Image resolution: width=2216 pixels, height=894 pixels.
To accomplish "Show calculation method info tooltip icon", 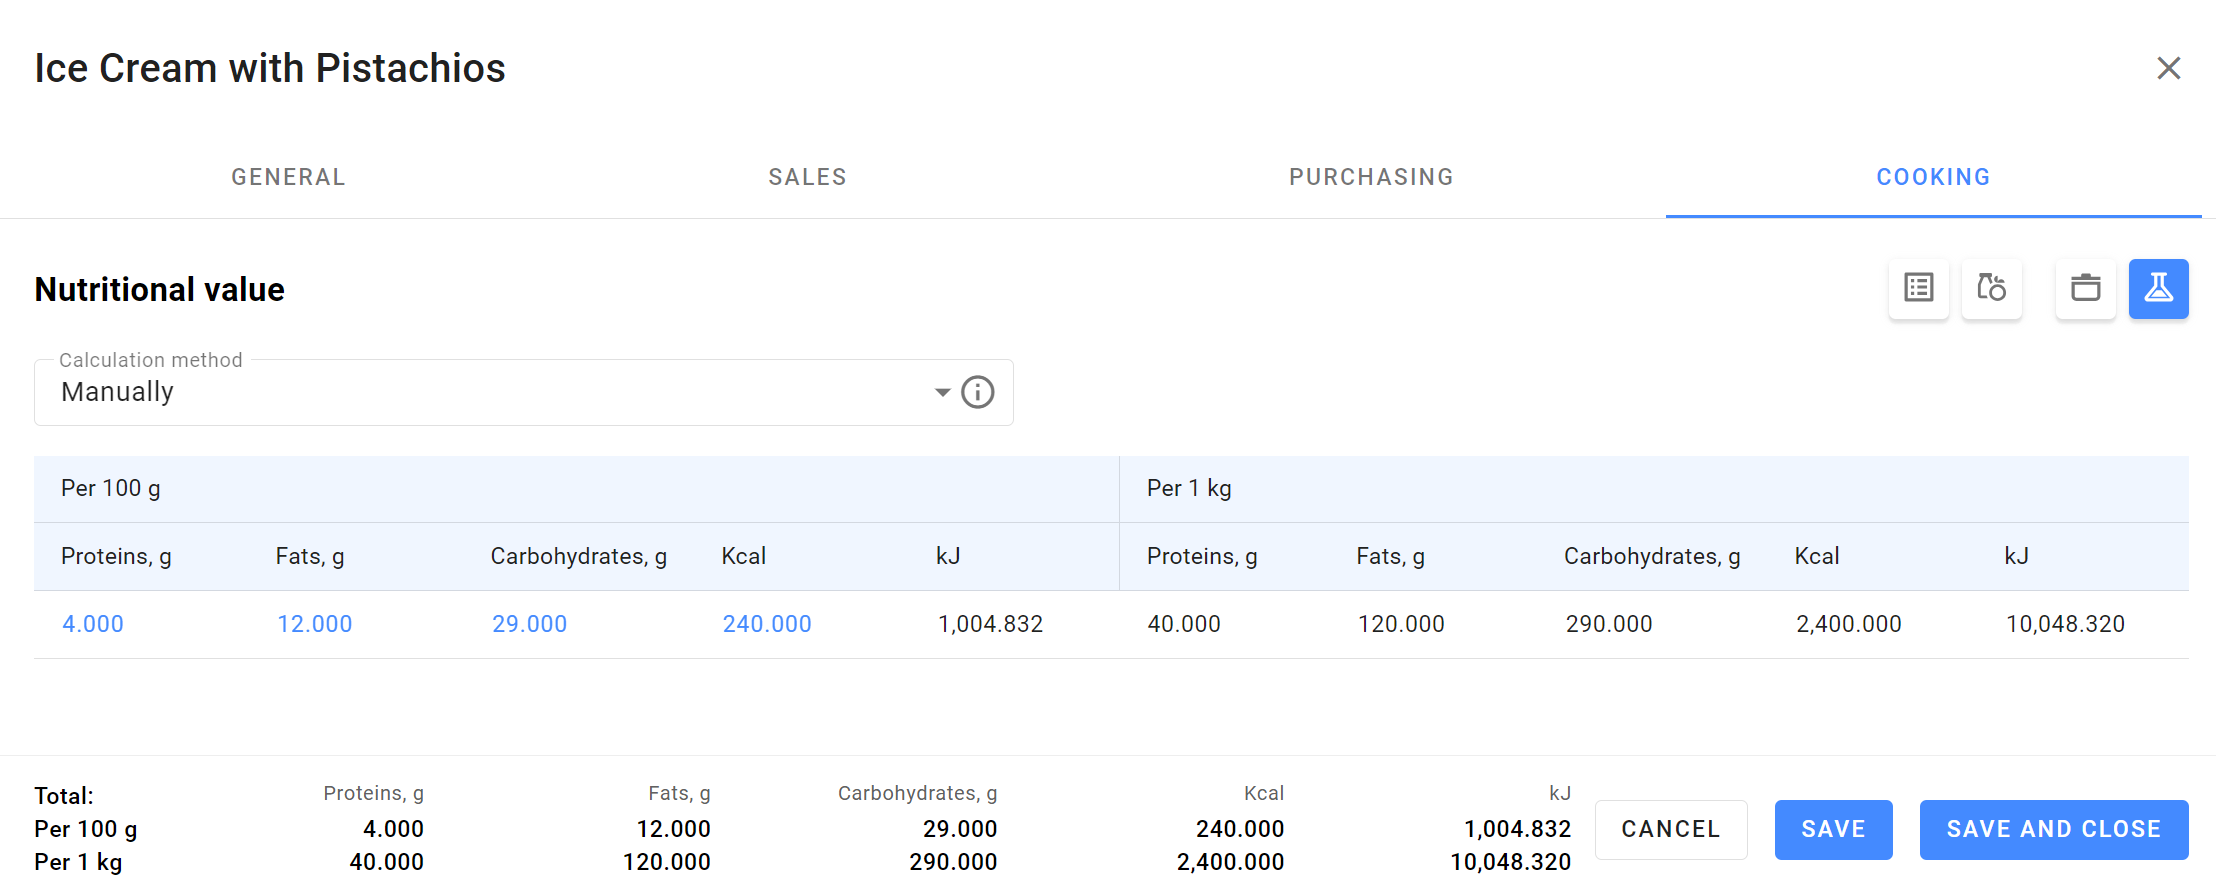I will 977,392.
